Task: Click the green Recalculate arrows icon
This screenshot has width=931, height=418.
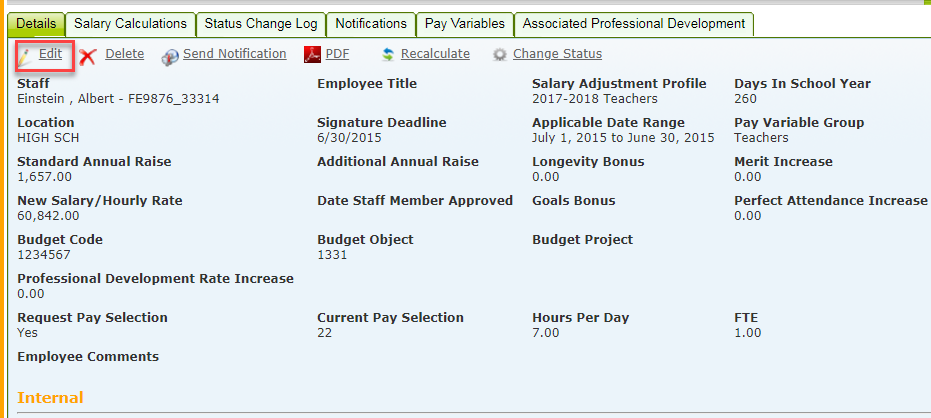Action: (388, 55)
